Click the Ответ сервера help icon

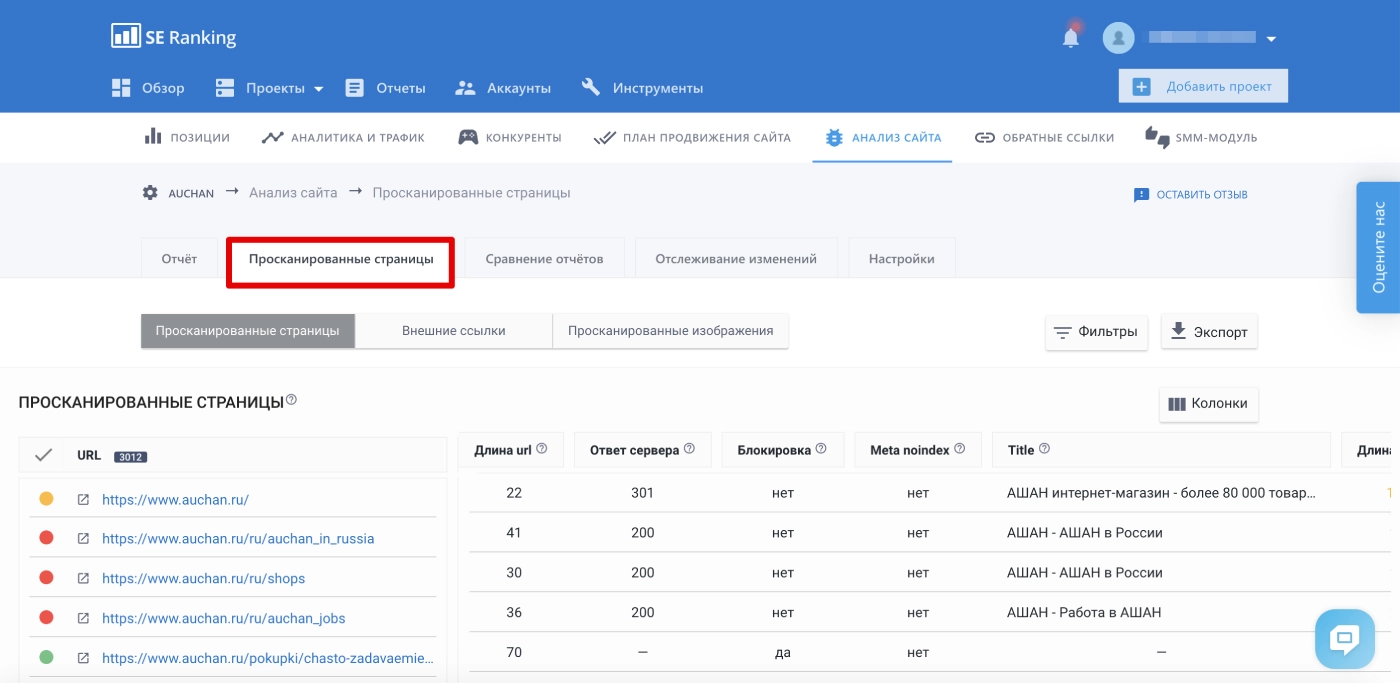pyautogui.click(x=690, y=449)
